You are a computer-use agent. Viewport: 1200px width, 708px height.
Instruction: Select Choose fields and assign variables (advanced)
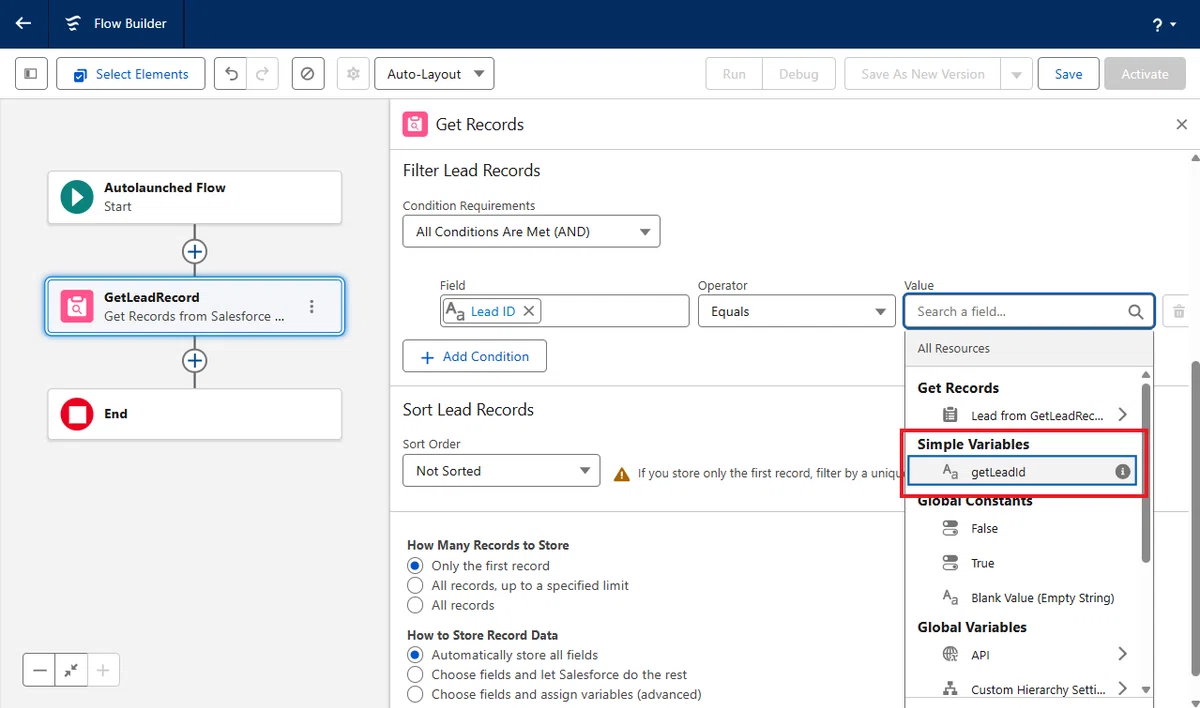(415, 694)
